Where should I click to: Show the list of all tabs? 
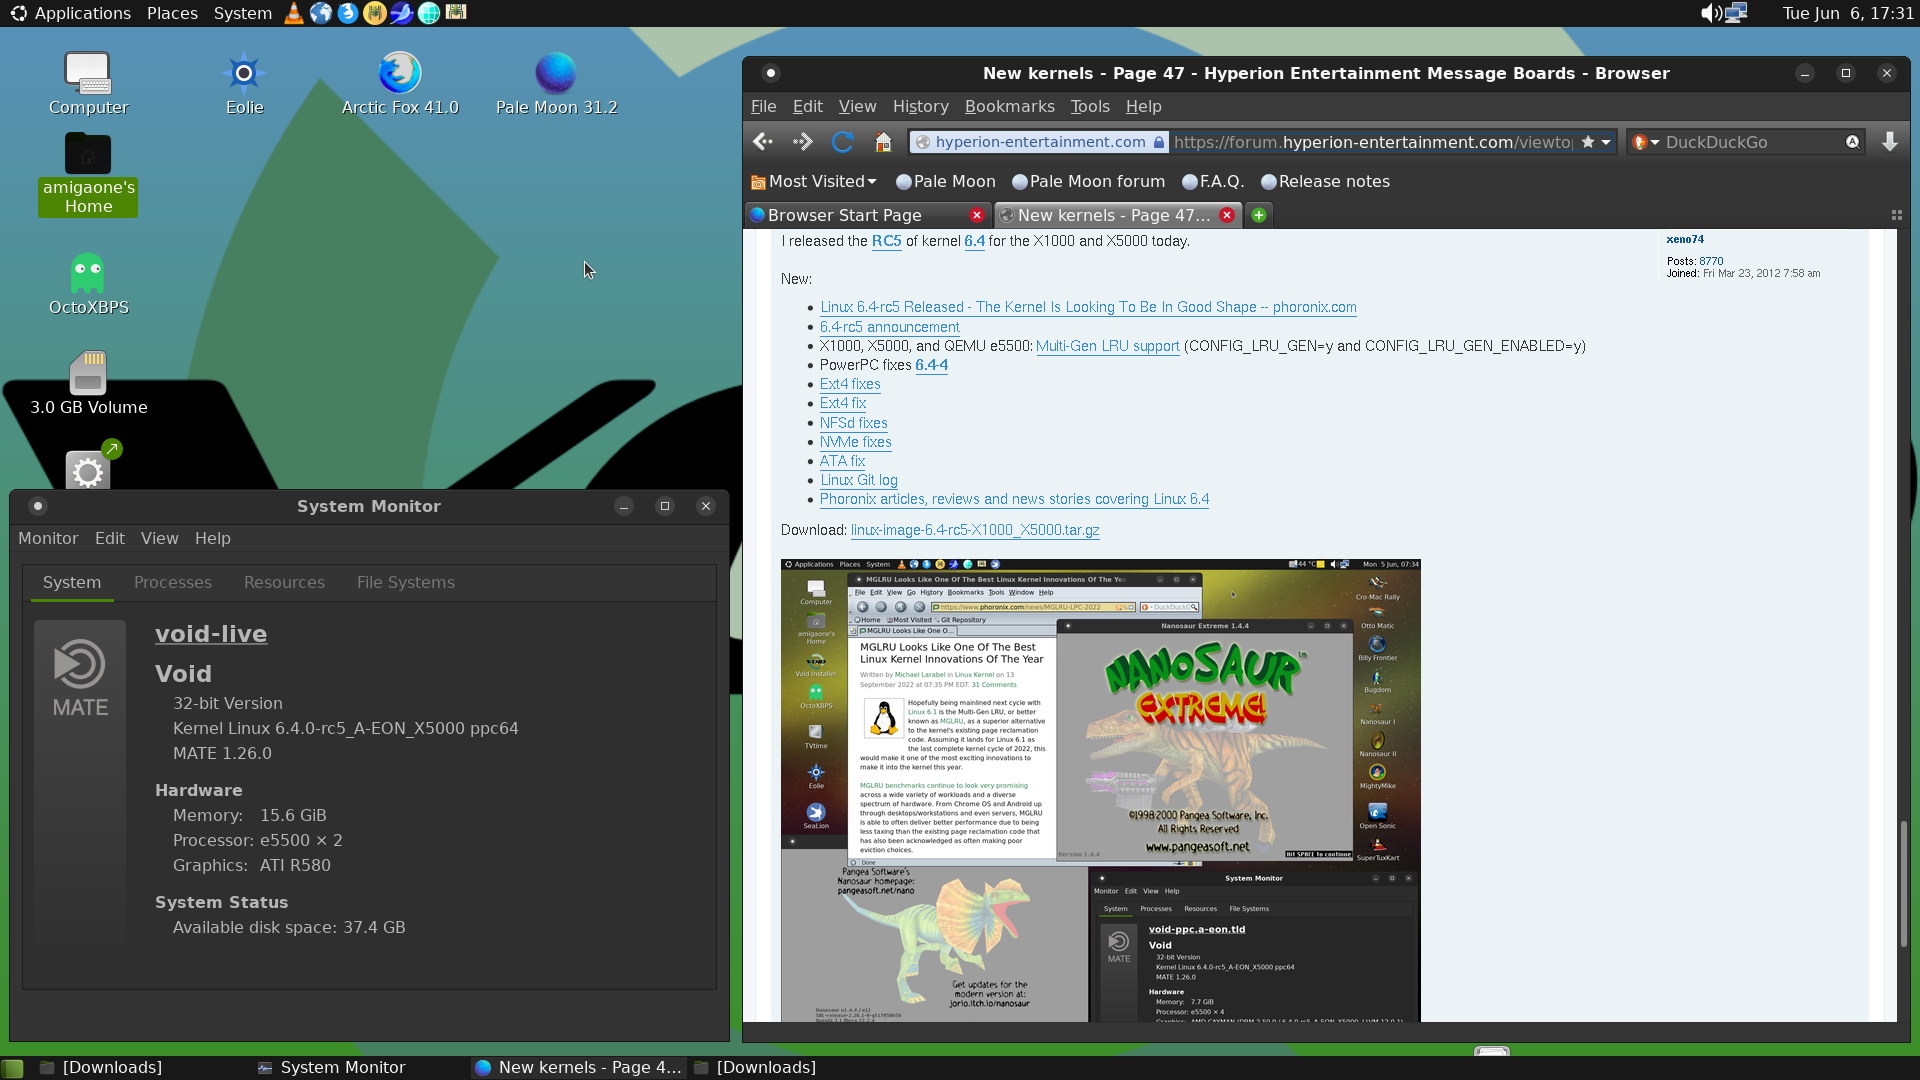[x=1896, y=215]
